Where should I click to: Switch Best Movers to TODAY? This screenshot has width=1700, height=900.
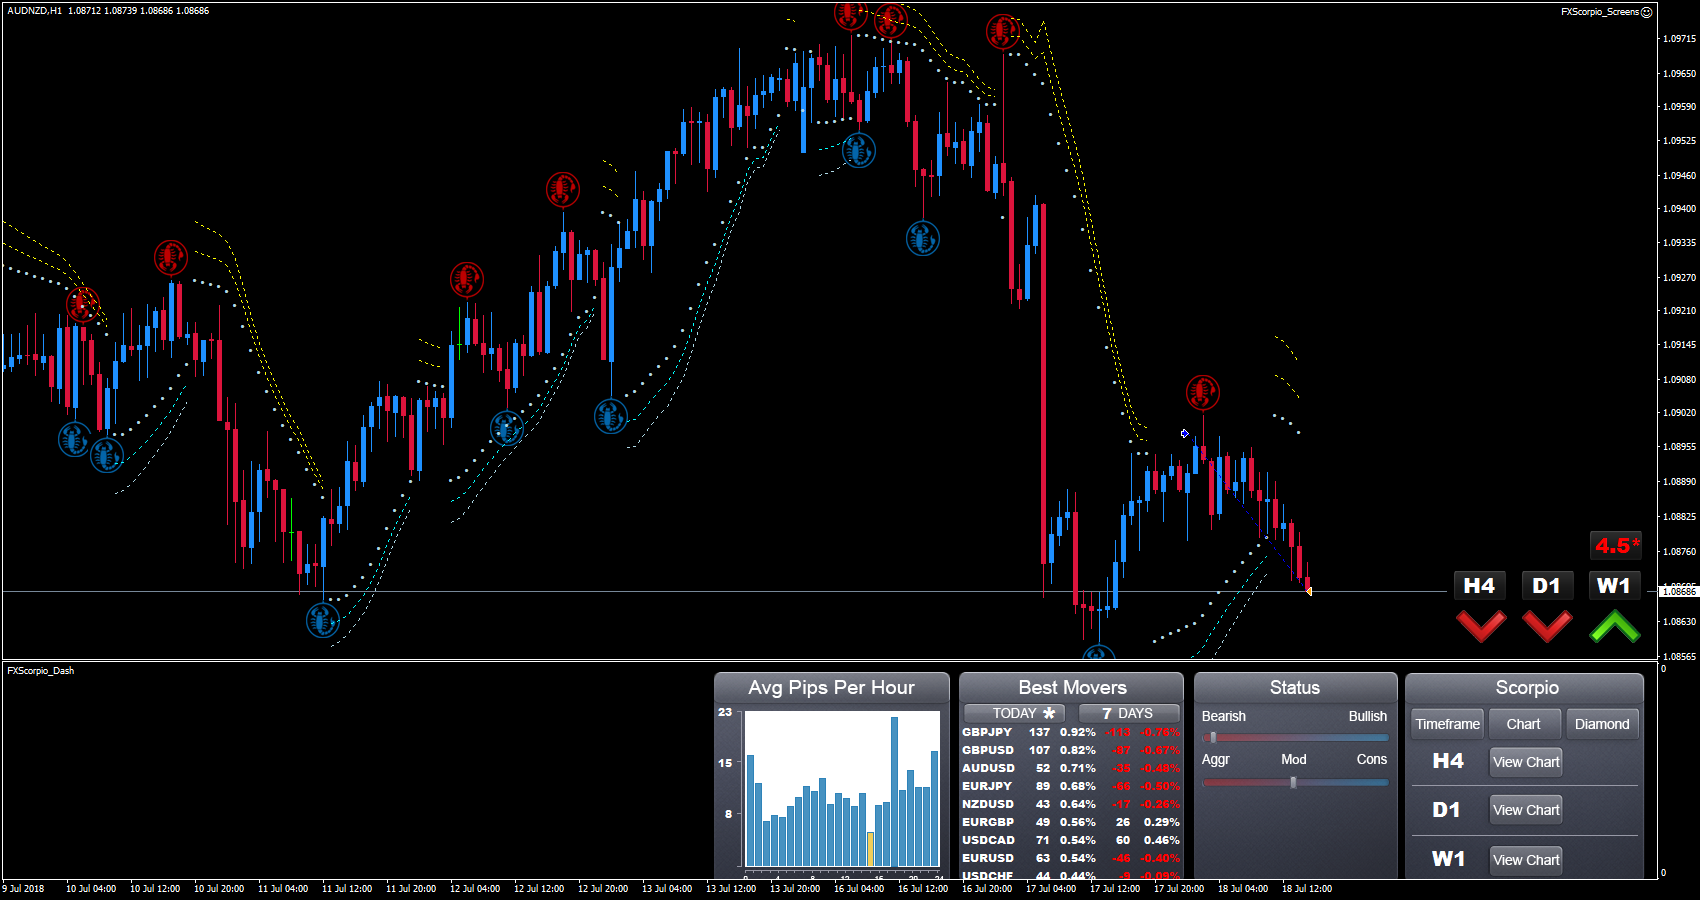coord(1014,713)
